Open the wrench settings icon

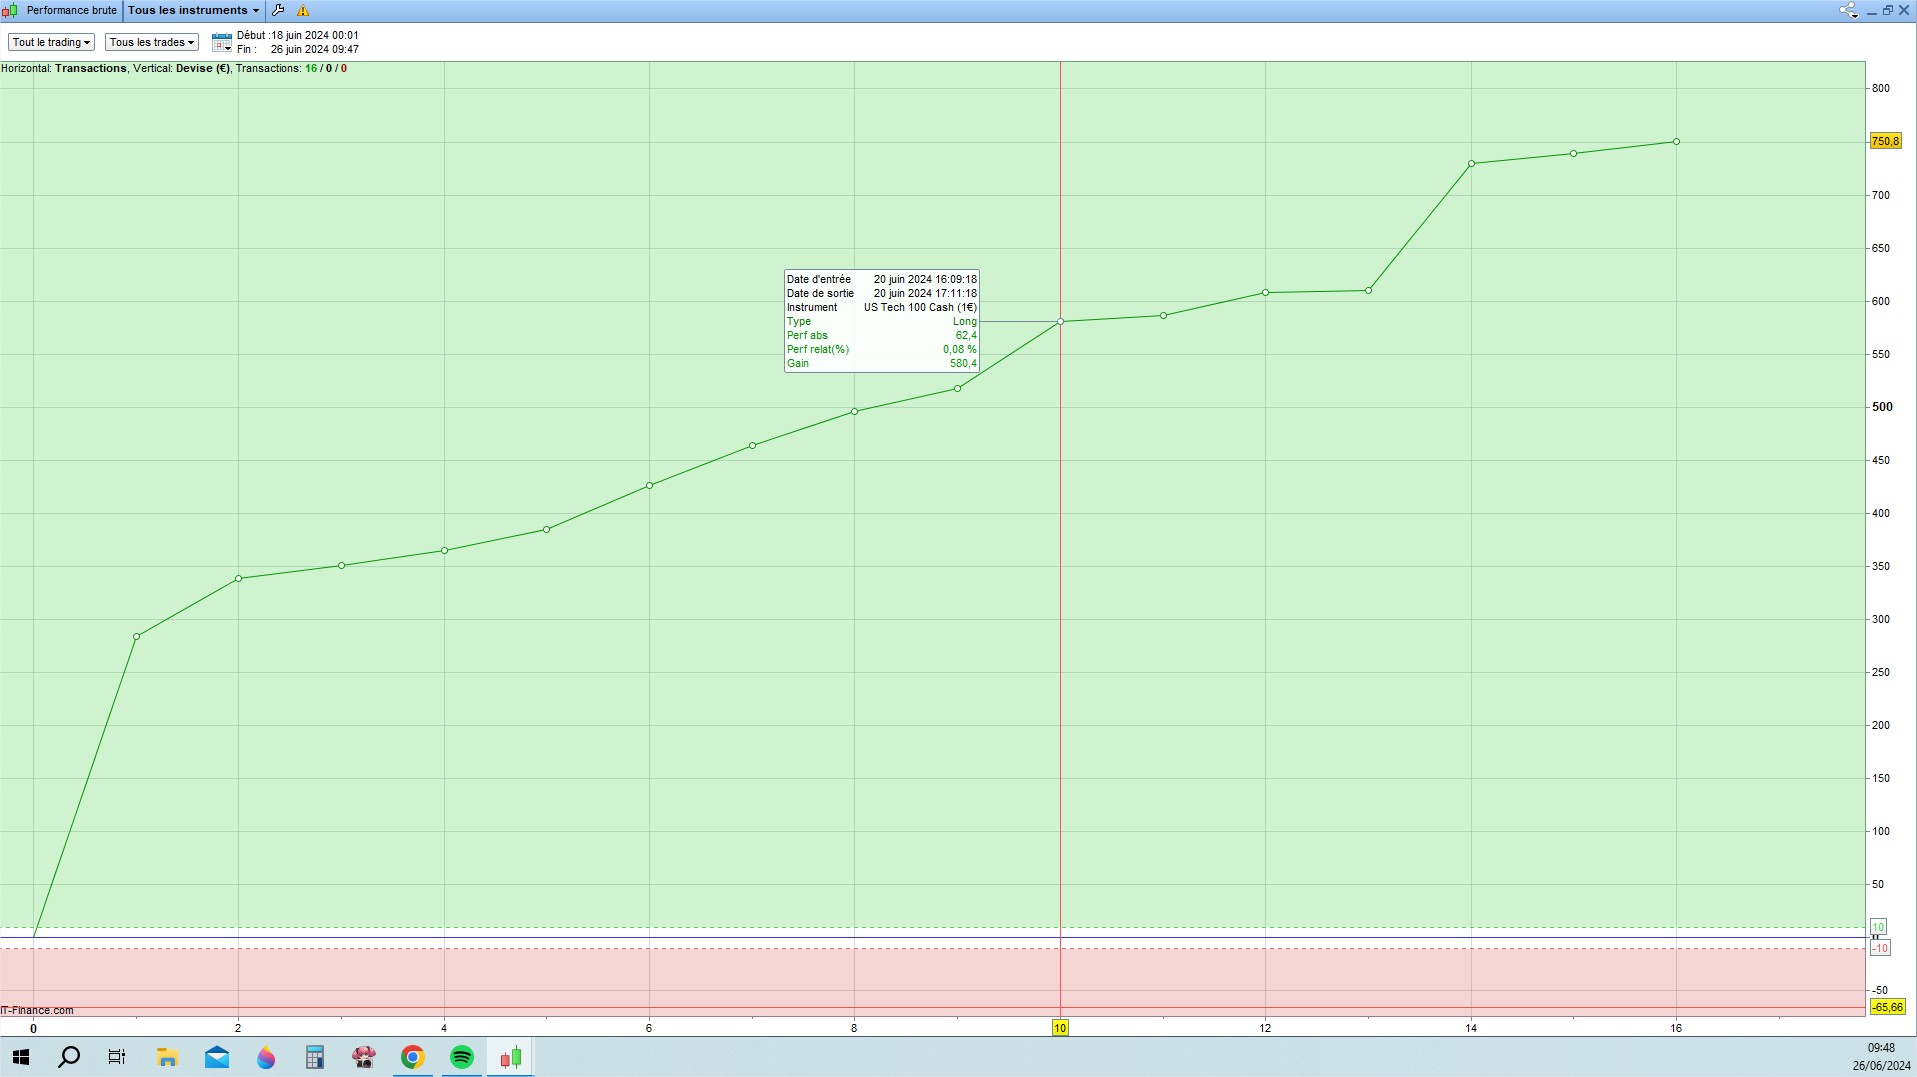click(278, 10)
